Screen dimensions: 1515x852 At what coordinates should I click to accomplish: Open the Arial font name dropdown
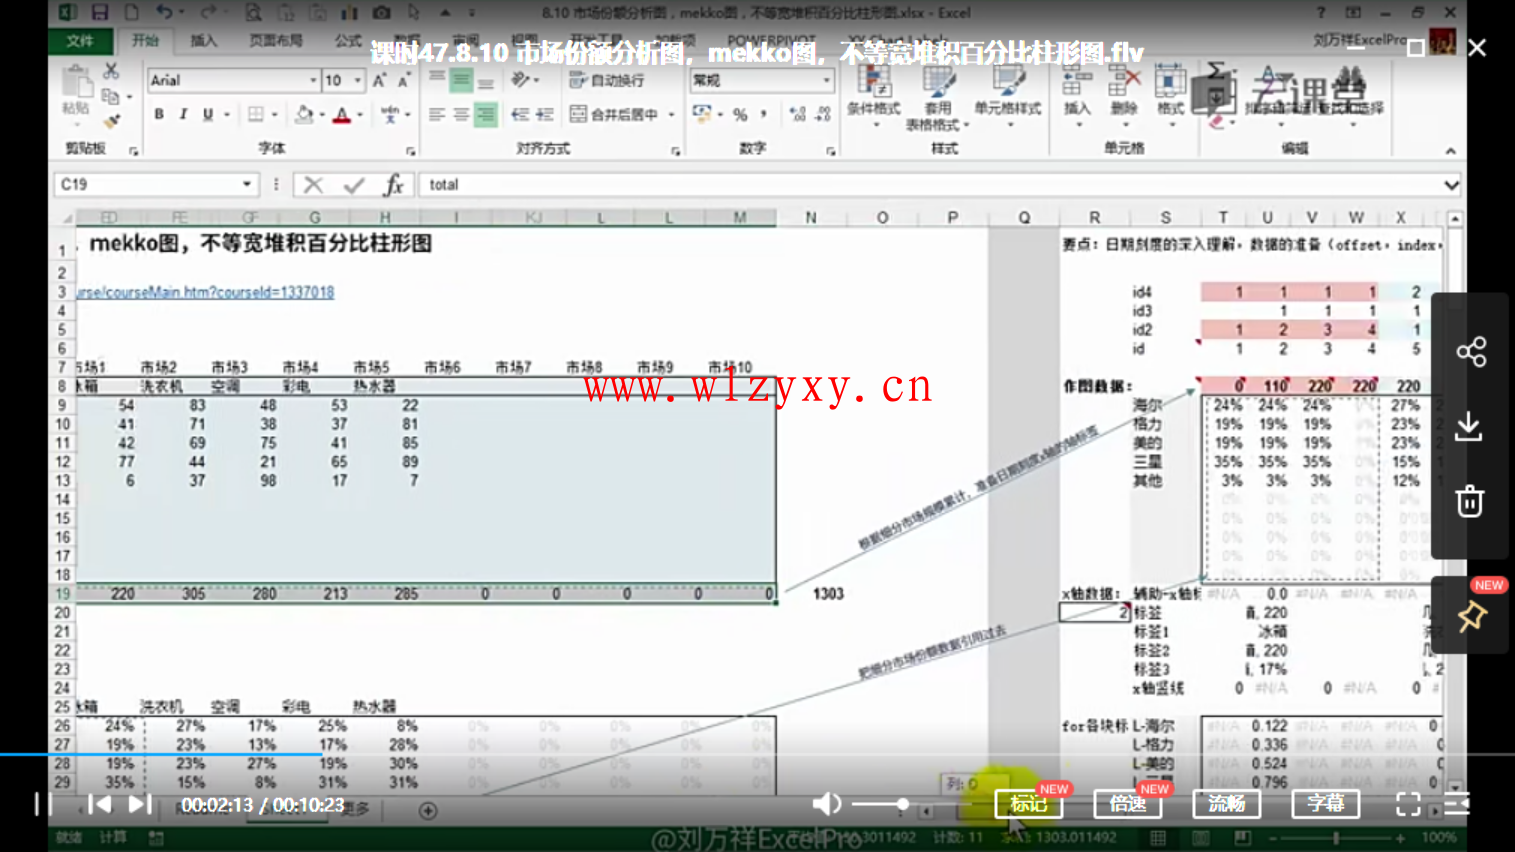312,80
